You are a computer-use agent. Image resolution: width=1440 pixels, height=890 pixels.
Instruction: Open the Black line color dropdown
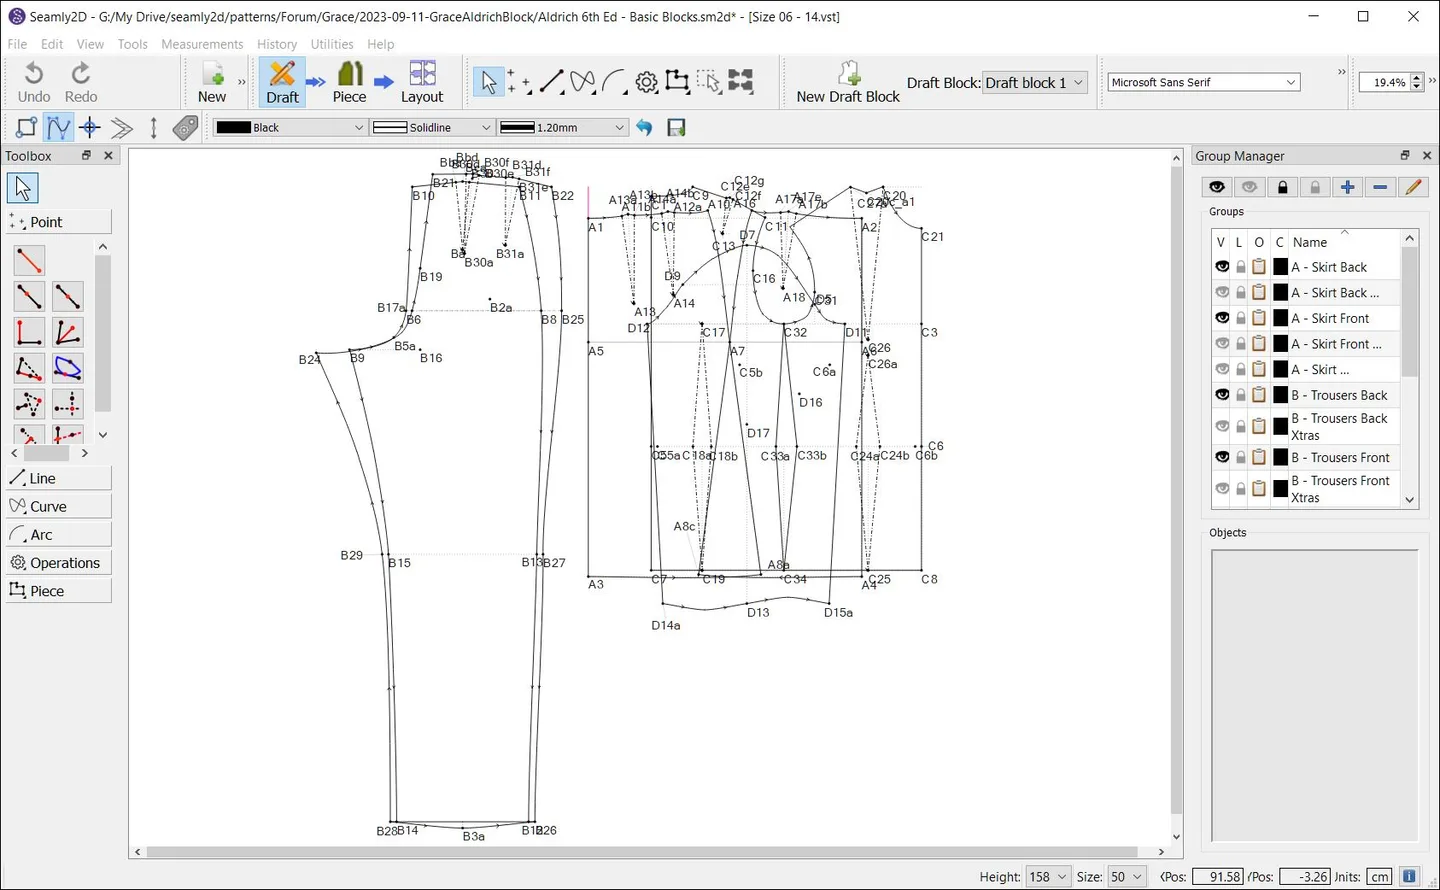click(x=290, y=127)
